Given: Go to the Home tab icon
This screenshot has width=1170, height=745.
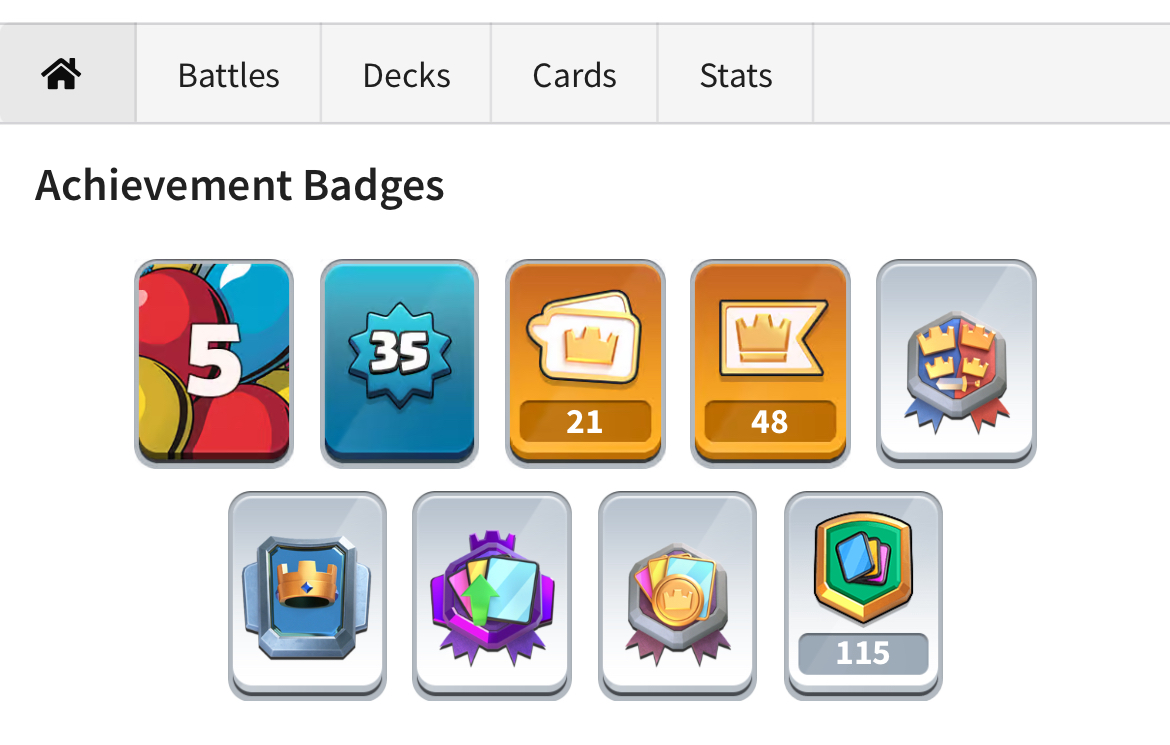Looking at the screenshot, I should (61, 74).
